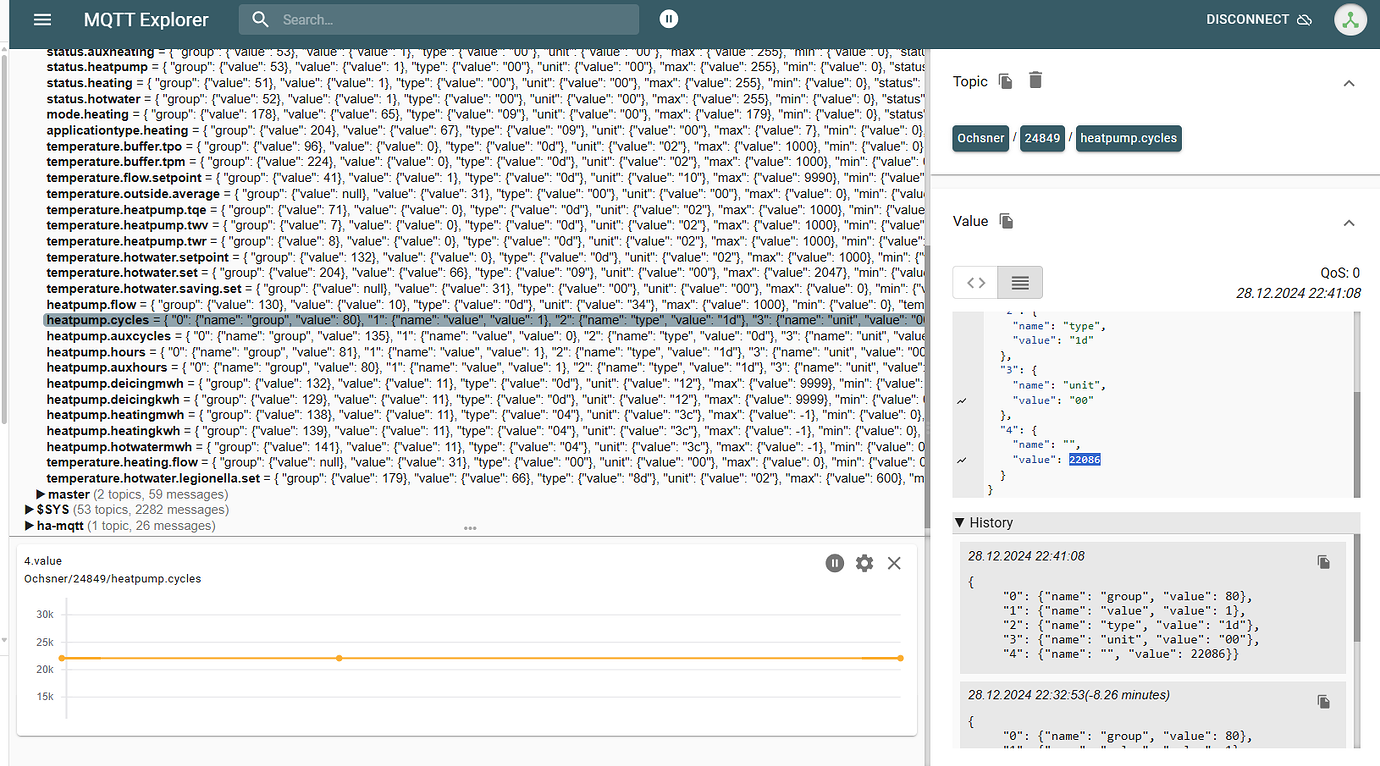Screen dimensions: 1380x766
Task: Expand the $SYS tree node
Action: click(x=29, y=510)
